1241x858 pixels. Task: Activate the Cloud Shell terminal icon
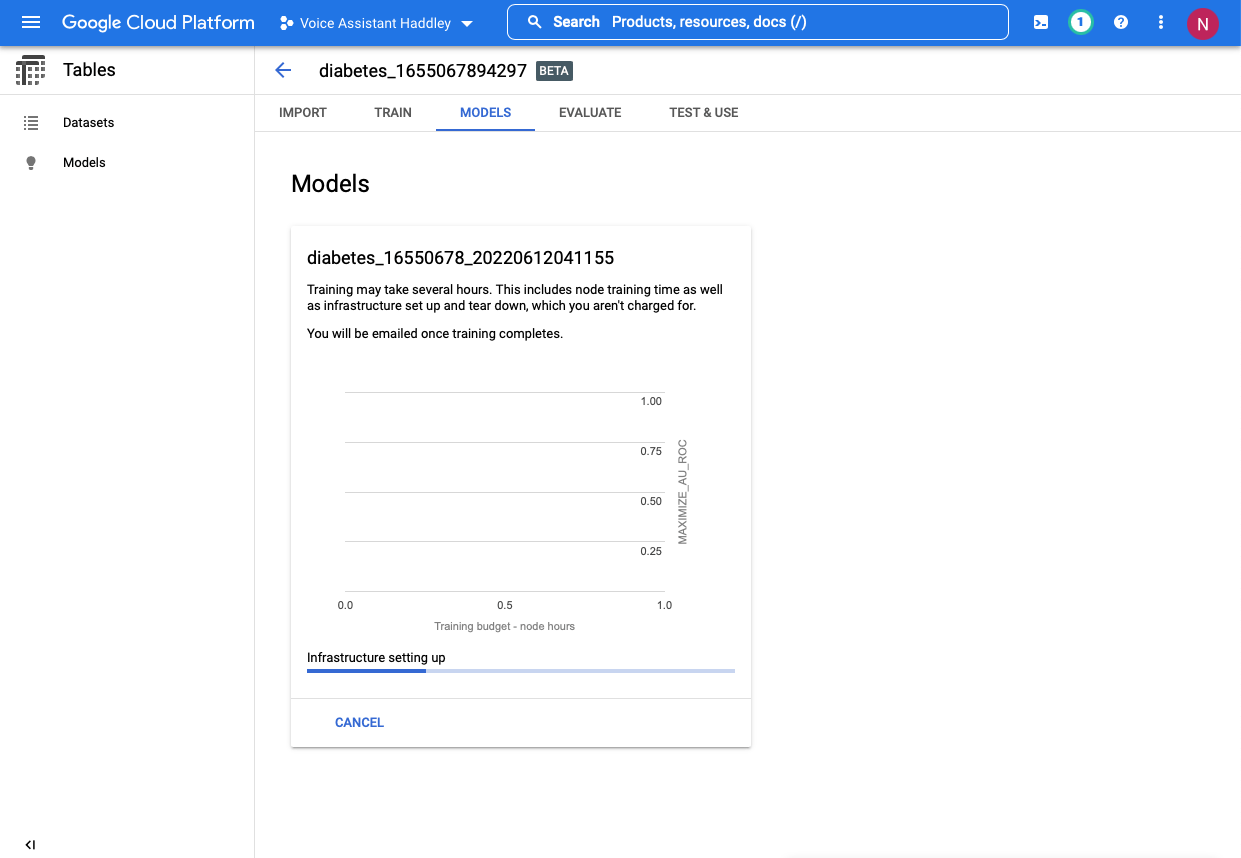(x=1041, y=22)
